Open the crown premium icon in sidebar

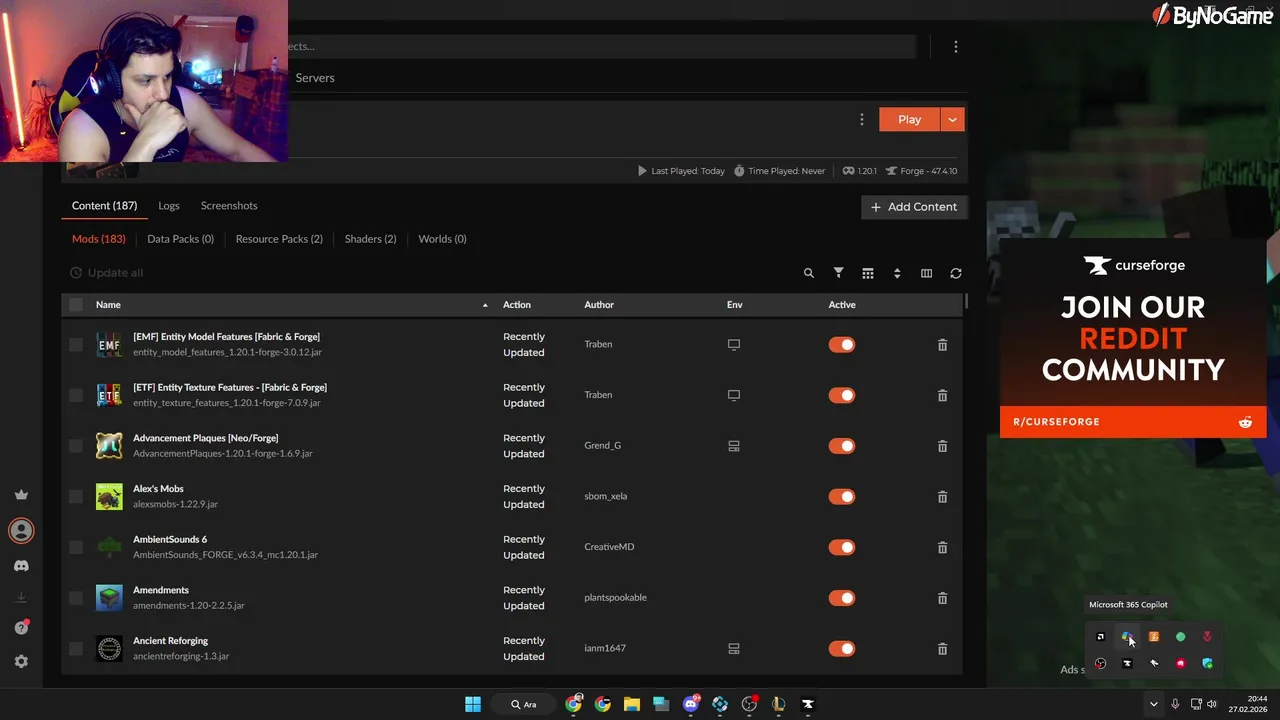pos(21,494)
